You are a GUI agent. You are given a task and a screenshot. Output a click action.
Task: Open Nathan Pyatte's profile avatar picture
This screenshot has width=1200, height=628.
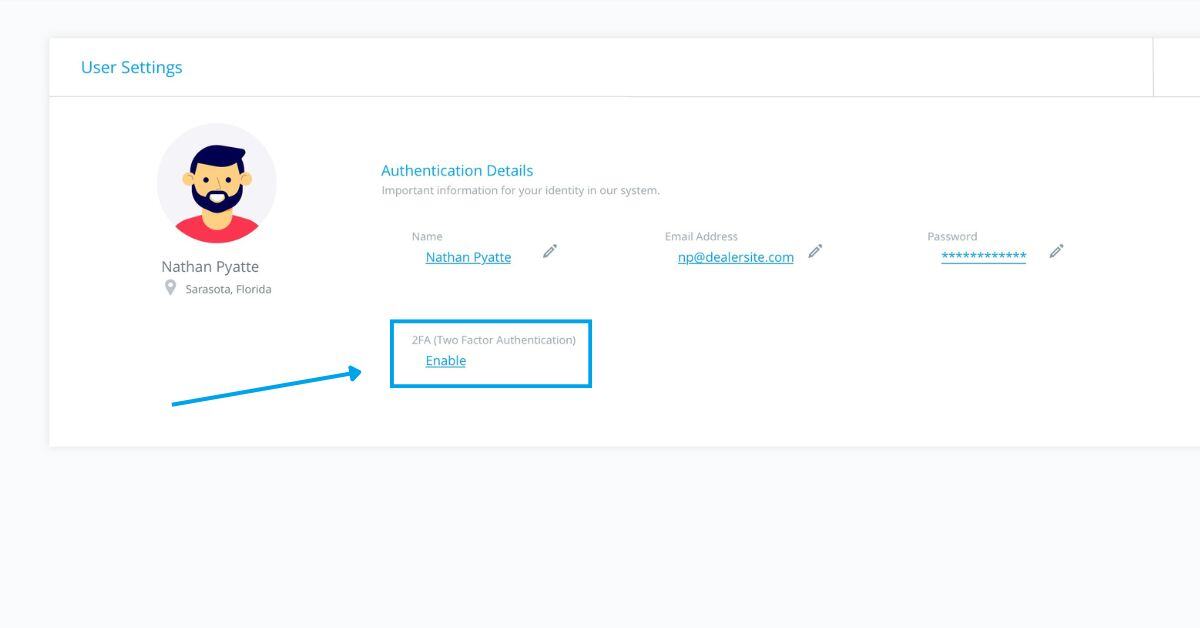217,182
